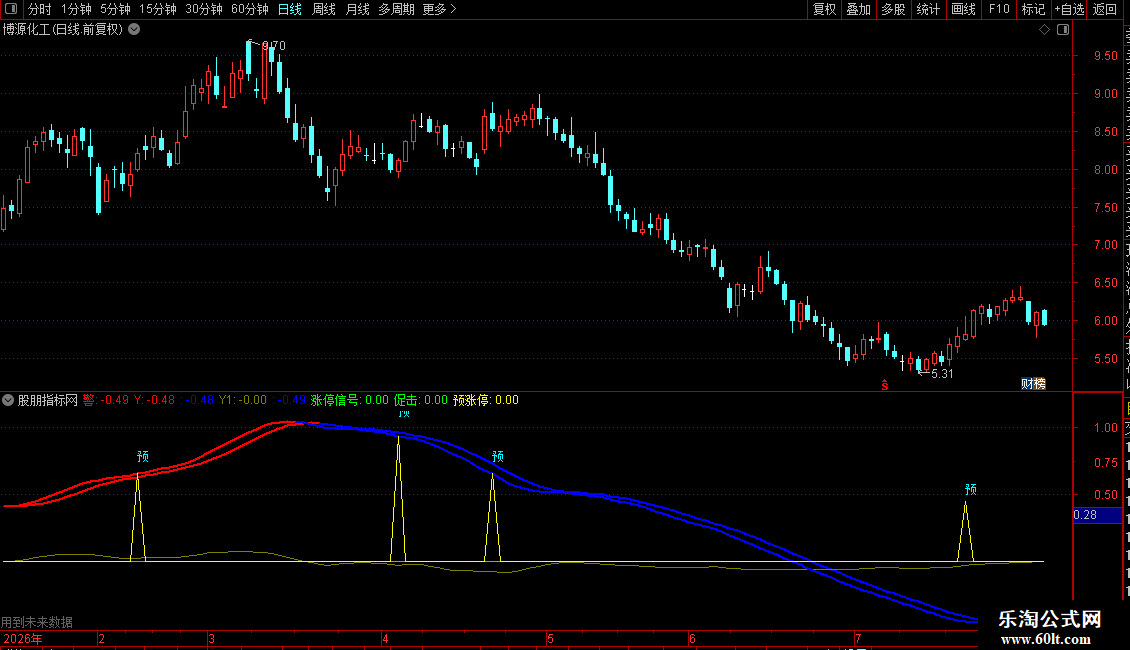Open the 画线 drawing tools
Screen dimensions: 1130x650
point(963,9)
